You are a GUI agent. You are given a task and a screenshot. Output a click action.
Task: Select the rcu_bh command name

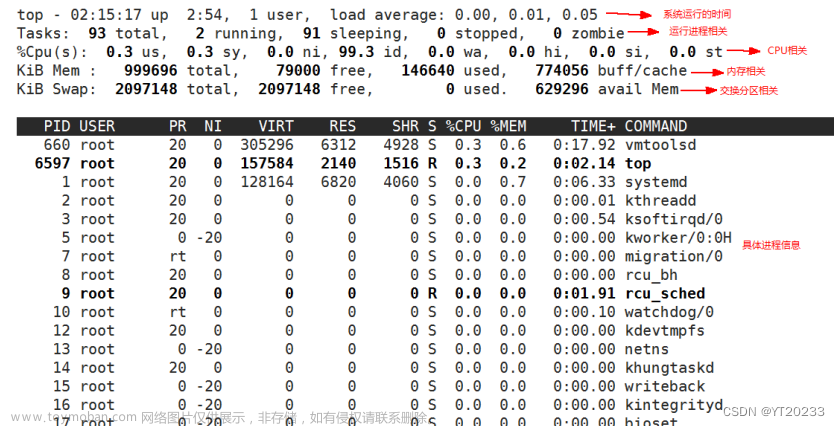coord(651,275)
